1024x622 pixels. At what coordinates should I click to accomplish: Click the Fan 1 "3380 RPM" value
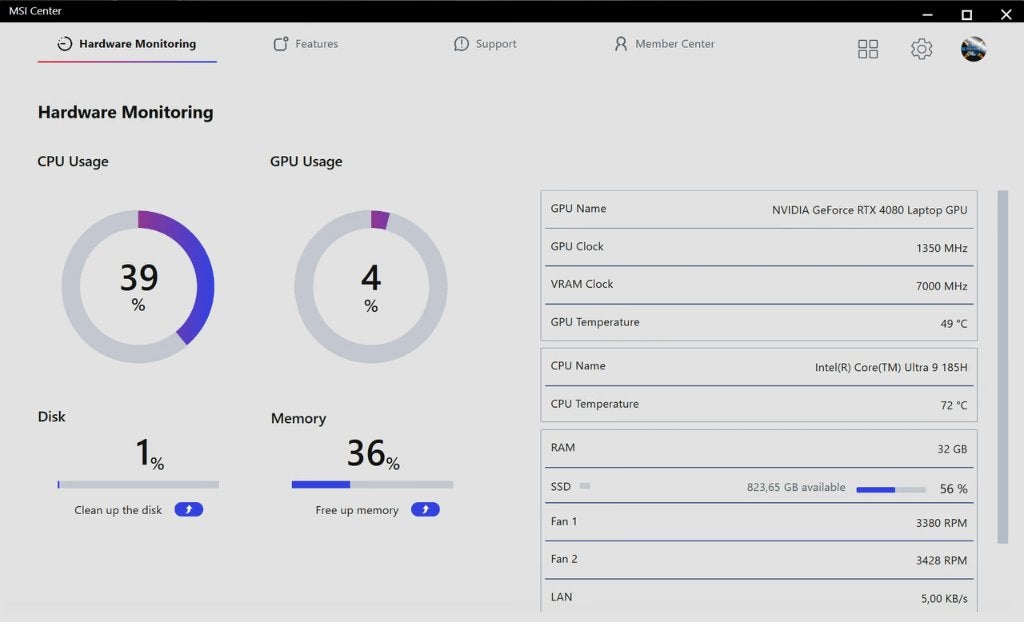[941, 523]
